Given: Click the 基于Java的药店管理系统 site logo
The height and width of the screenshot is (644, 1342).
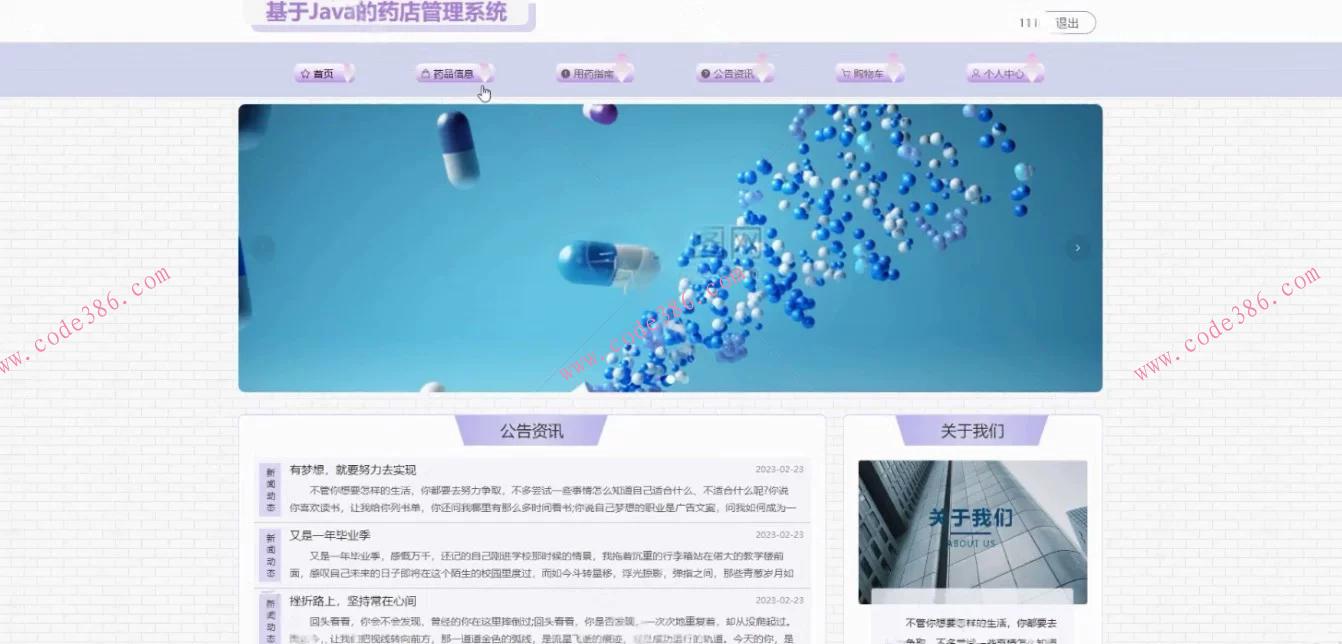Looking at the screenshot, I should point(388,13).
